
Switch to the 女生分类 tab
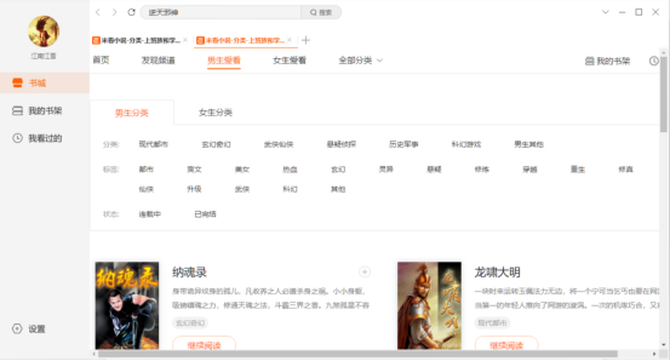215,113
